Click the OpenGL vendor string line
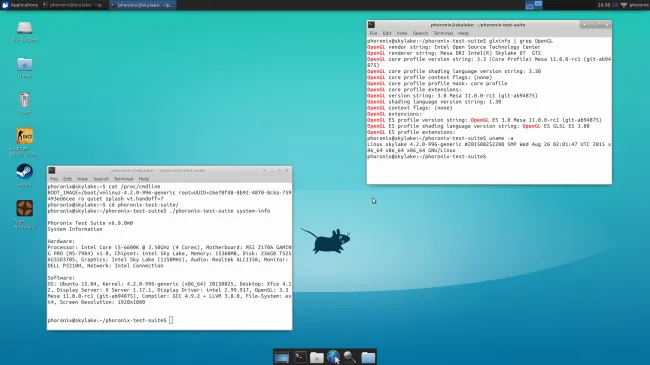The image size is (650, 365). point(454,47)
